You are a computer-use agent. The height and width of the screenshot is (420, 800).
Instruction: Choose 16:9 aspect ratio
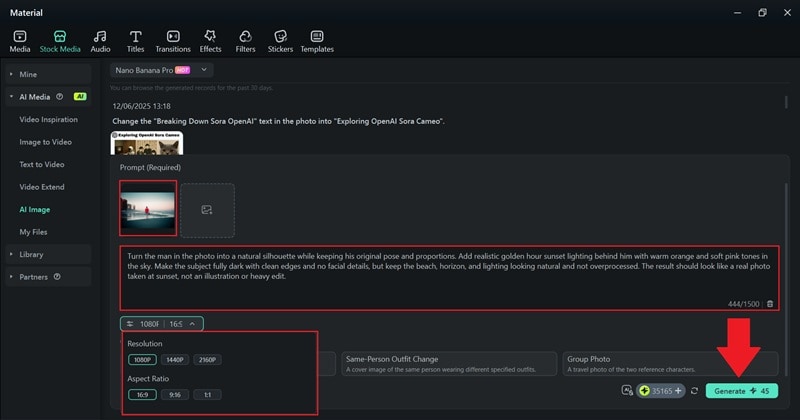142,395
